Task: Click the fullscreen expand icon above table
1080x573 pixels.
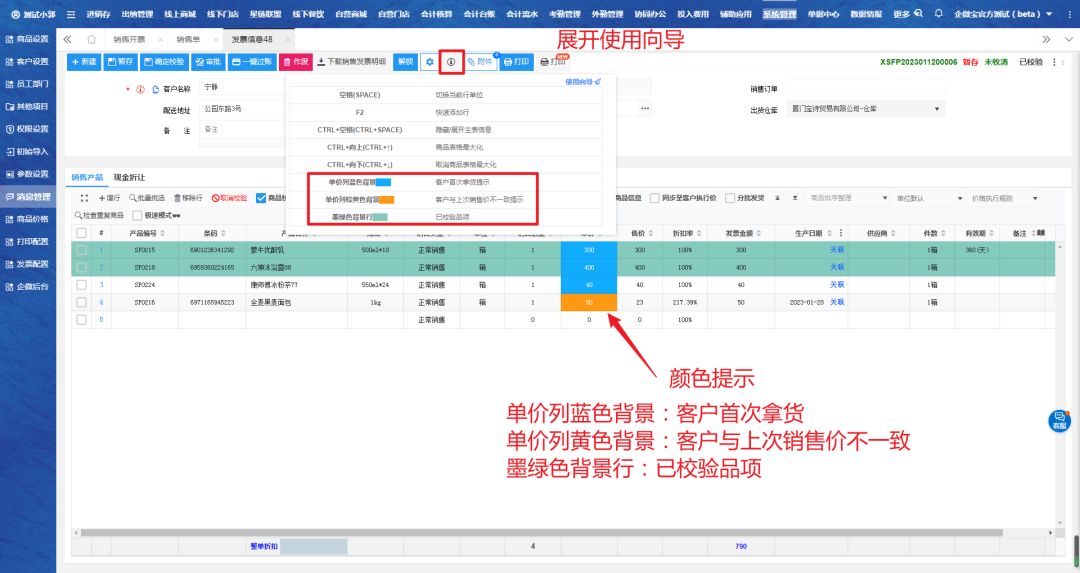Action: [84, 198]
